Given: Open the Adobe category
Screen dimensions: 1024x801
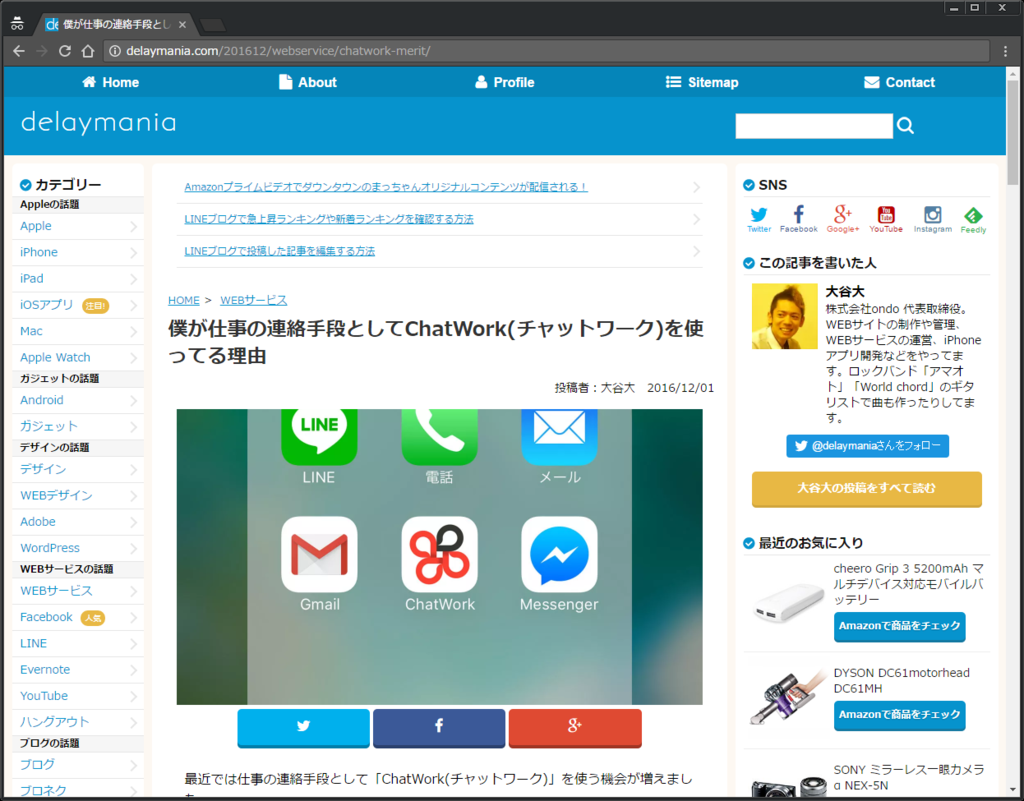Looking at the screenshot, I should (78, 522).
